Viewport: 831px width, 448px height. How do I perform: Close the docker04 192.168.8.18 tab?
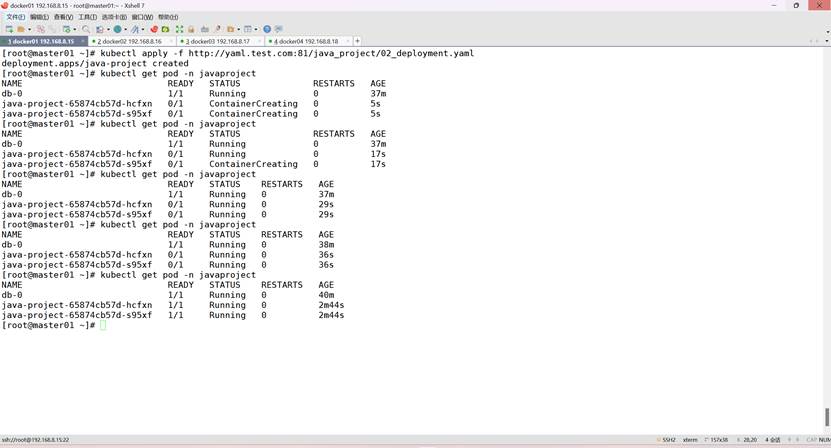point(348,41)
